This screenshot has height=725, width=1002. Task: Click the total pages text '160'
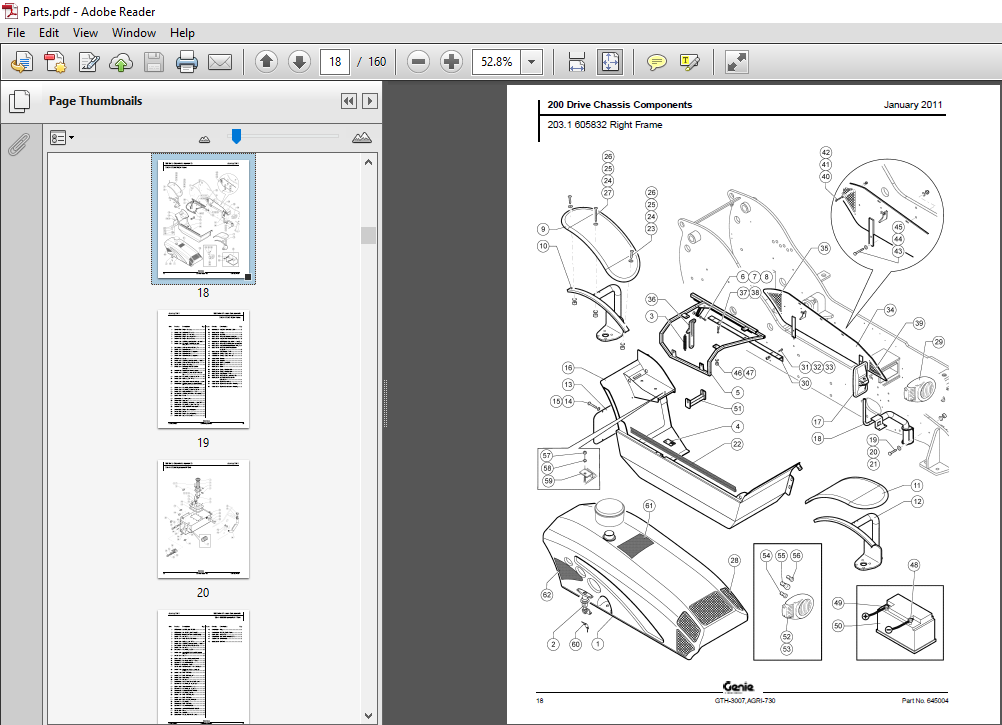[377, 62]
